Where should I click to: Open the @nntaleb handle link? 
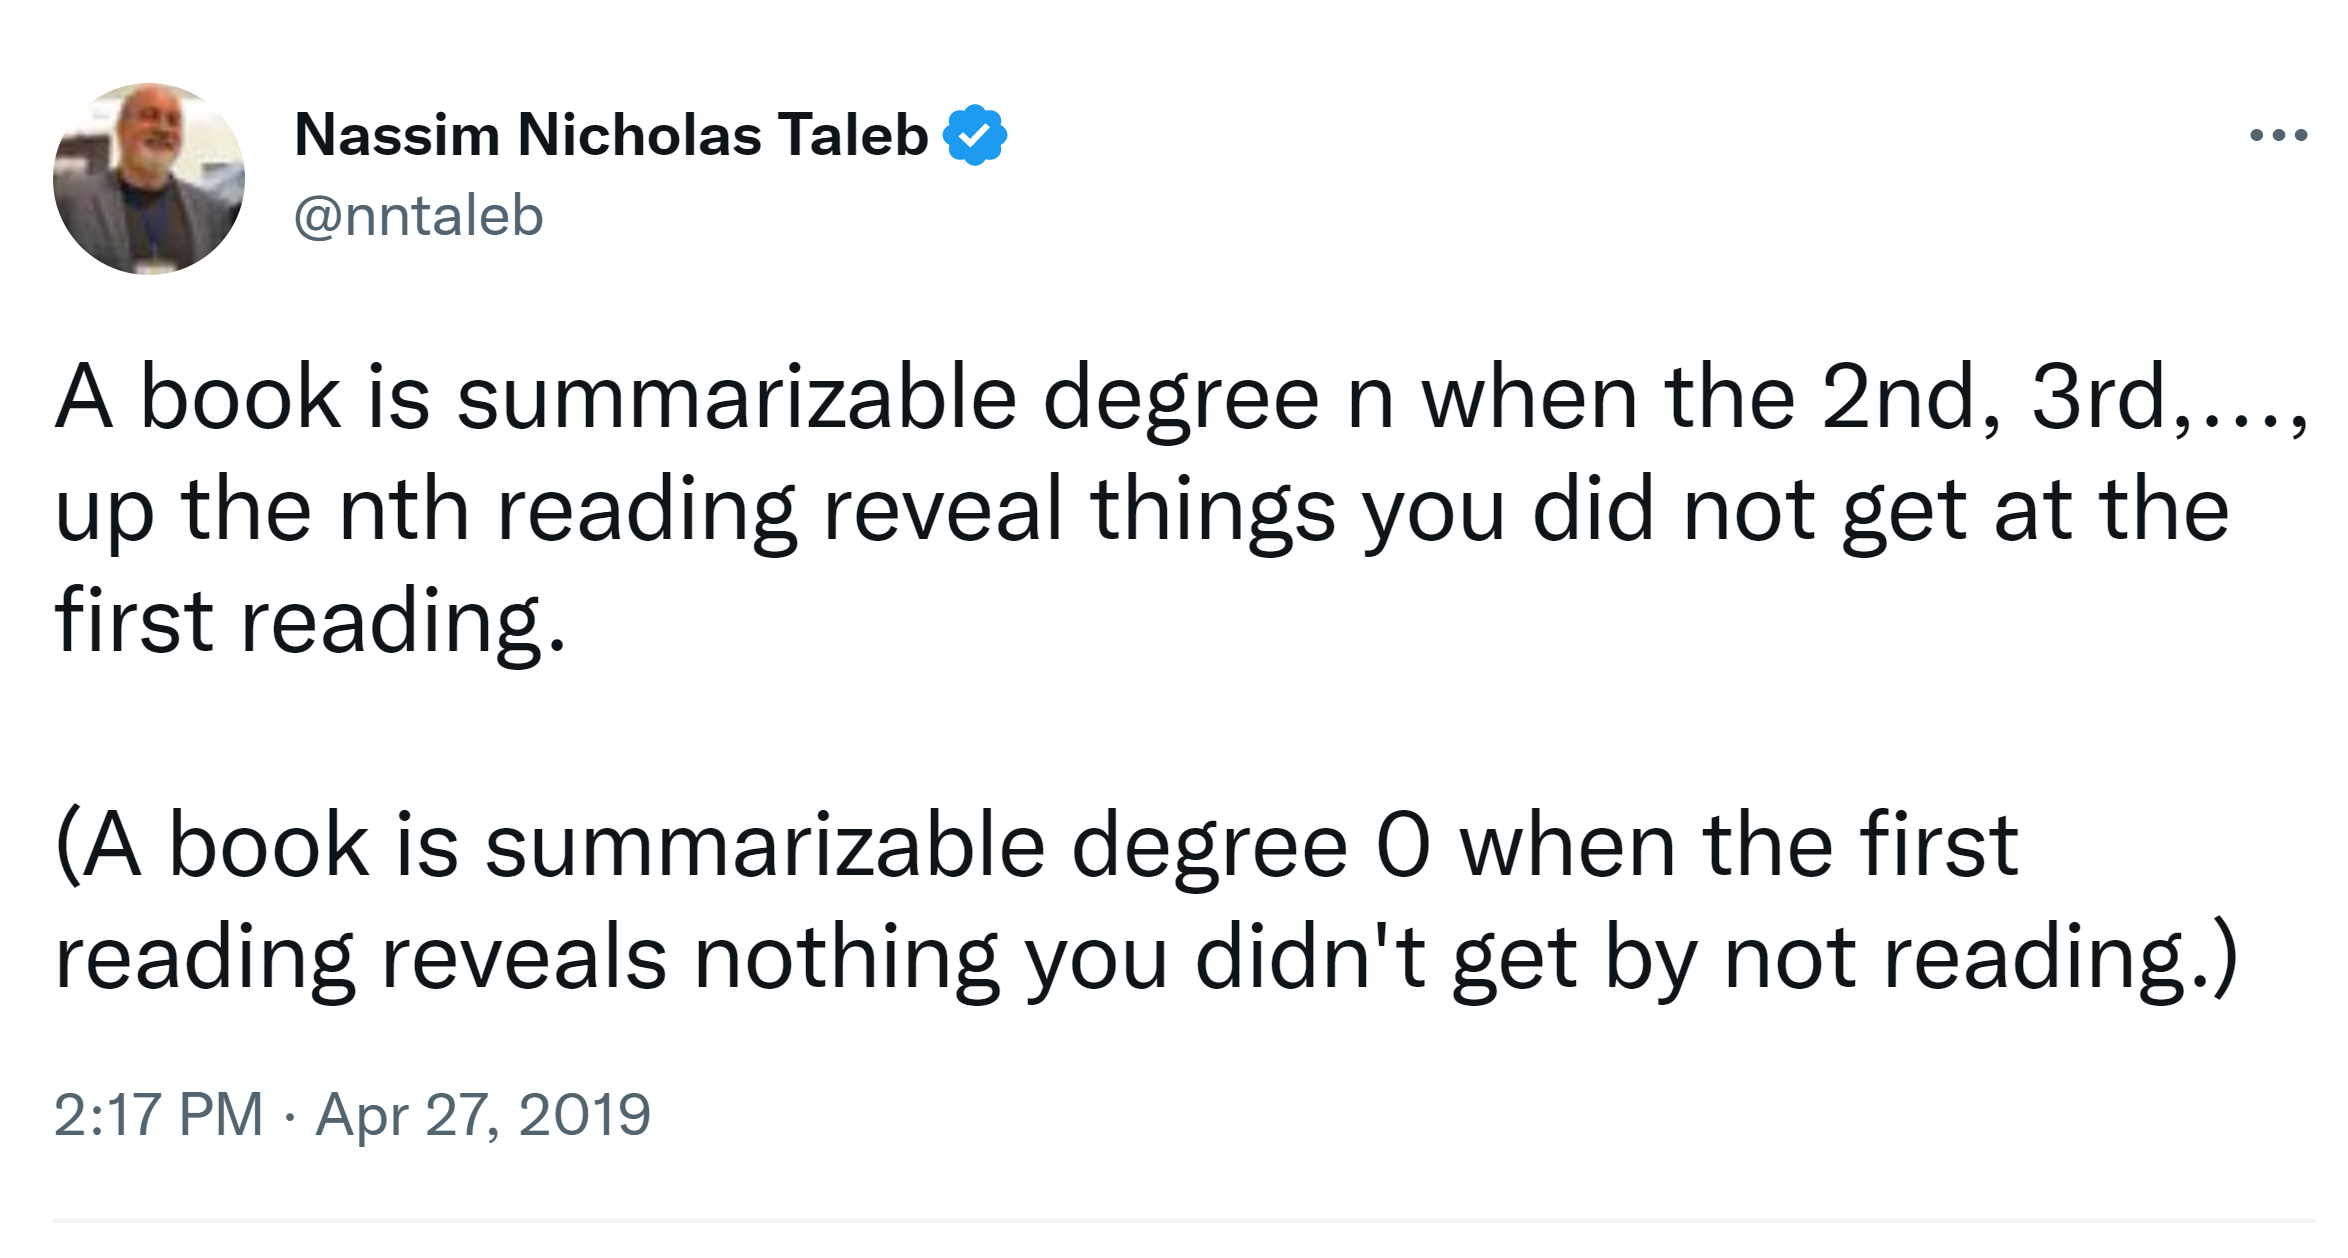pos(418,216)
